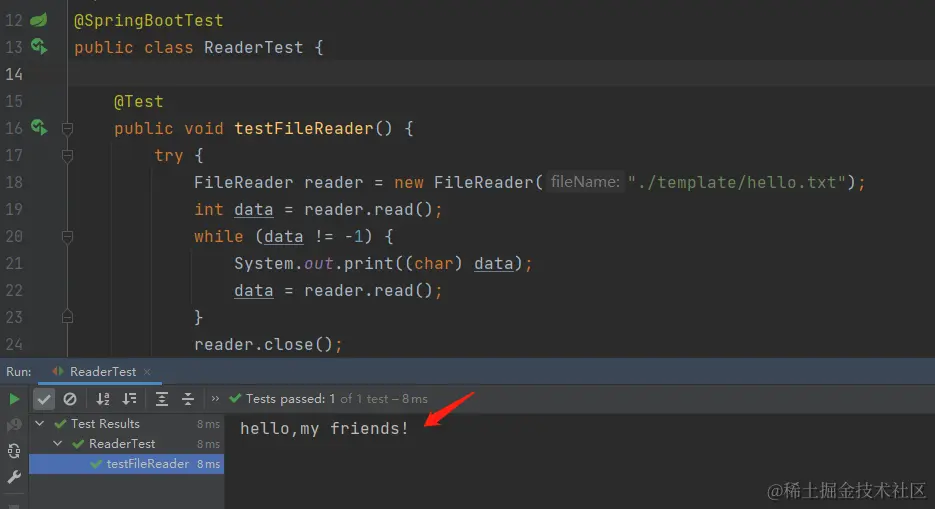The image size is (935, 509).
Task: Click the @Test annotation
Action: click(x=138, y=102)
